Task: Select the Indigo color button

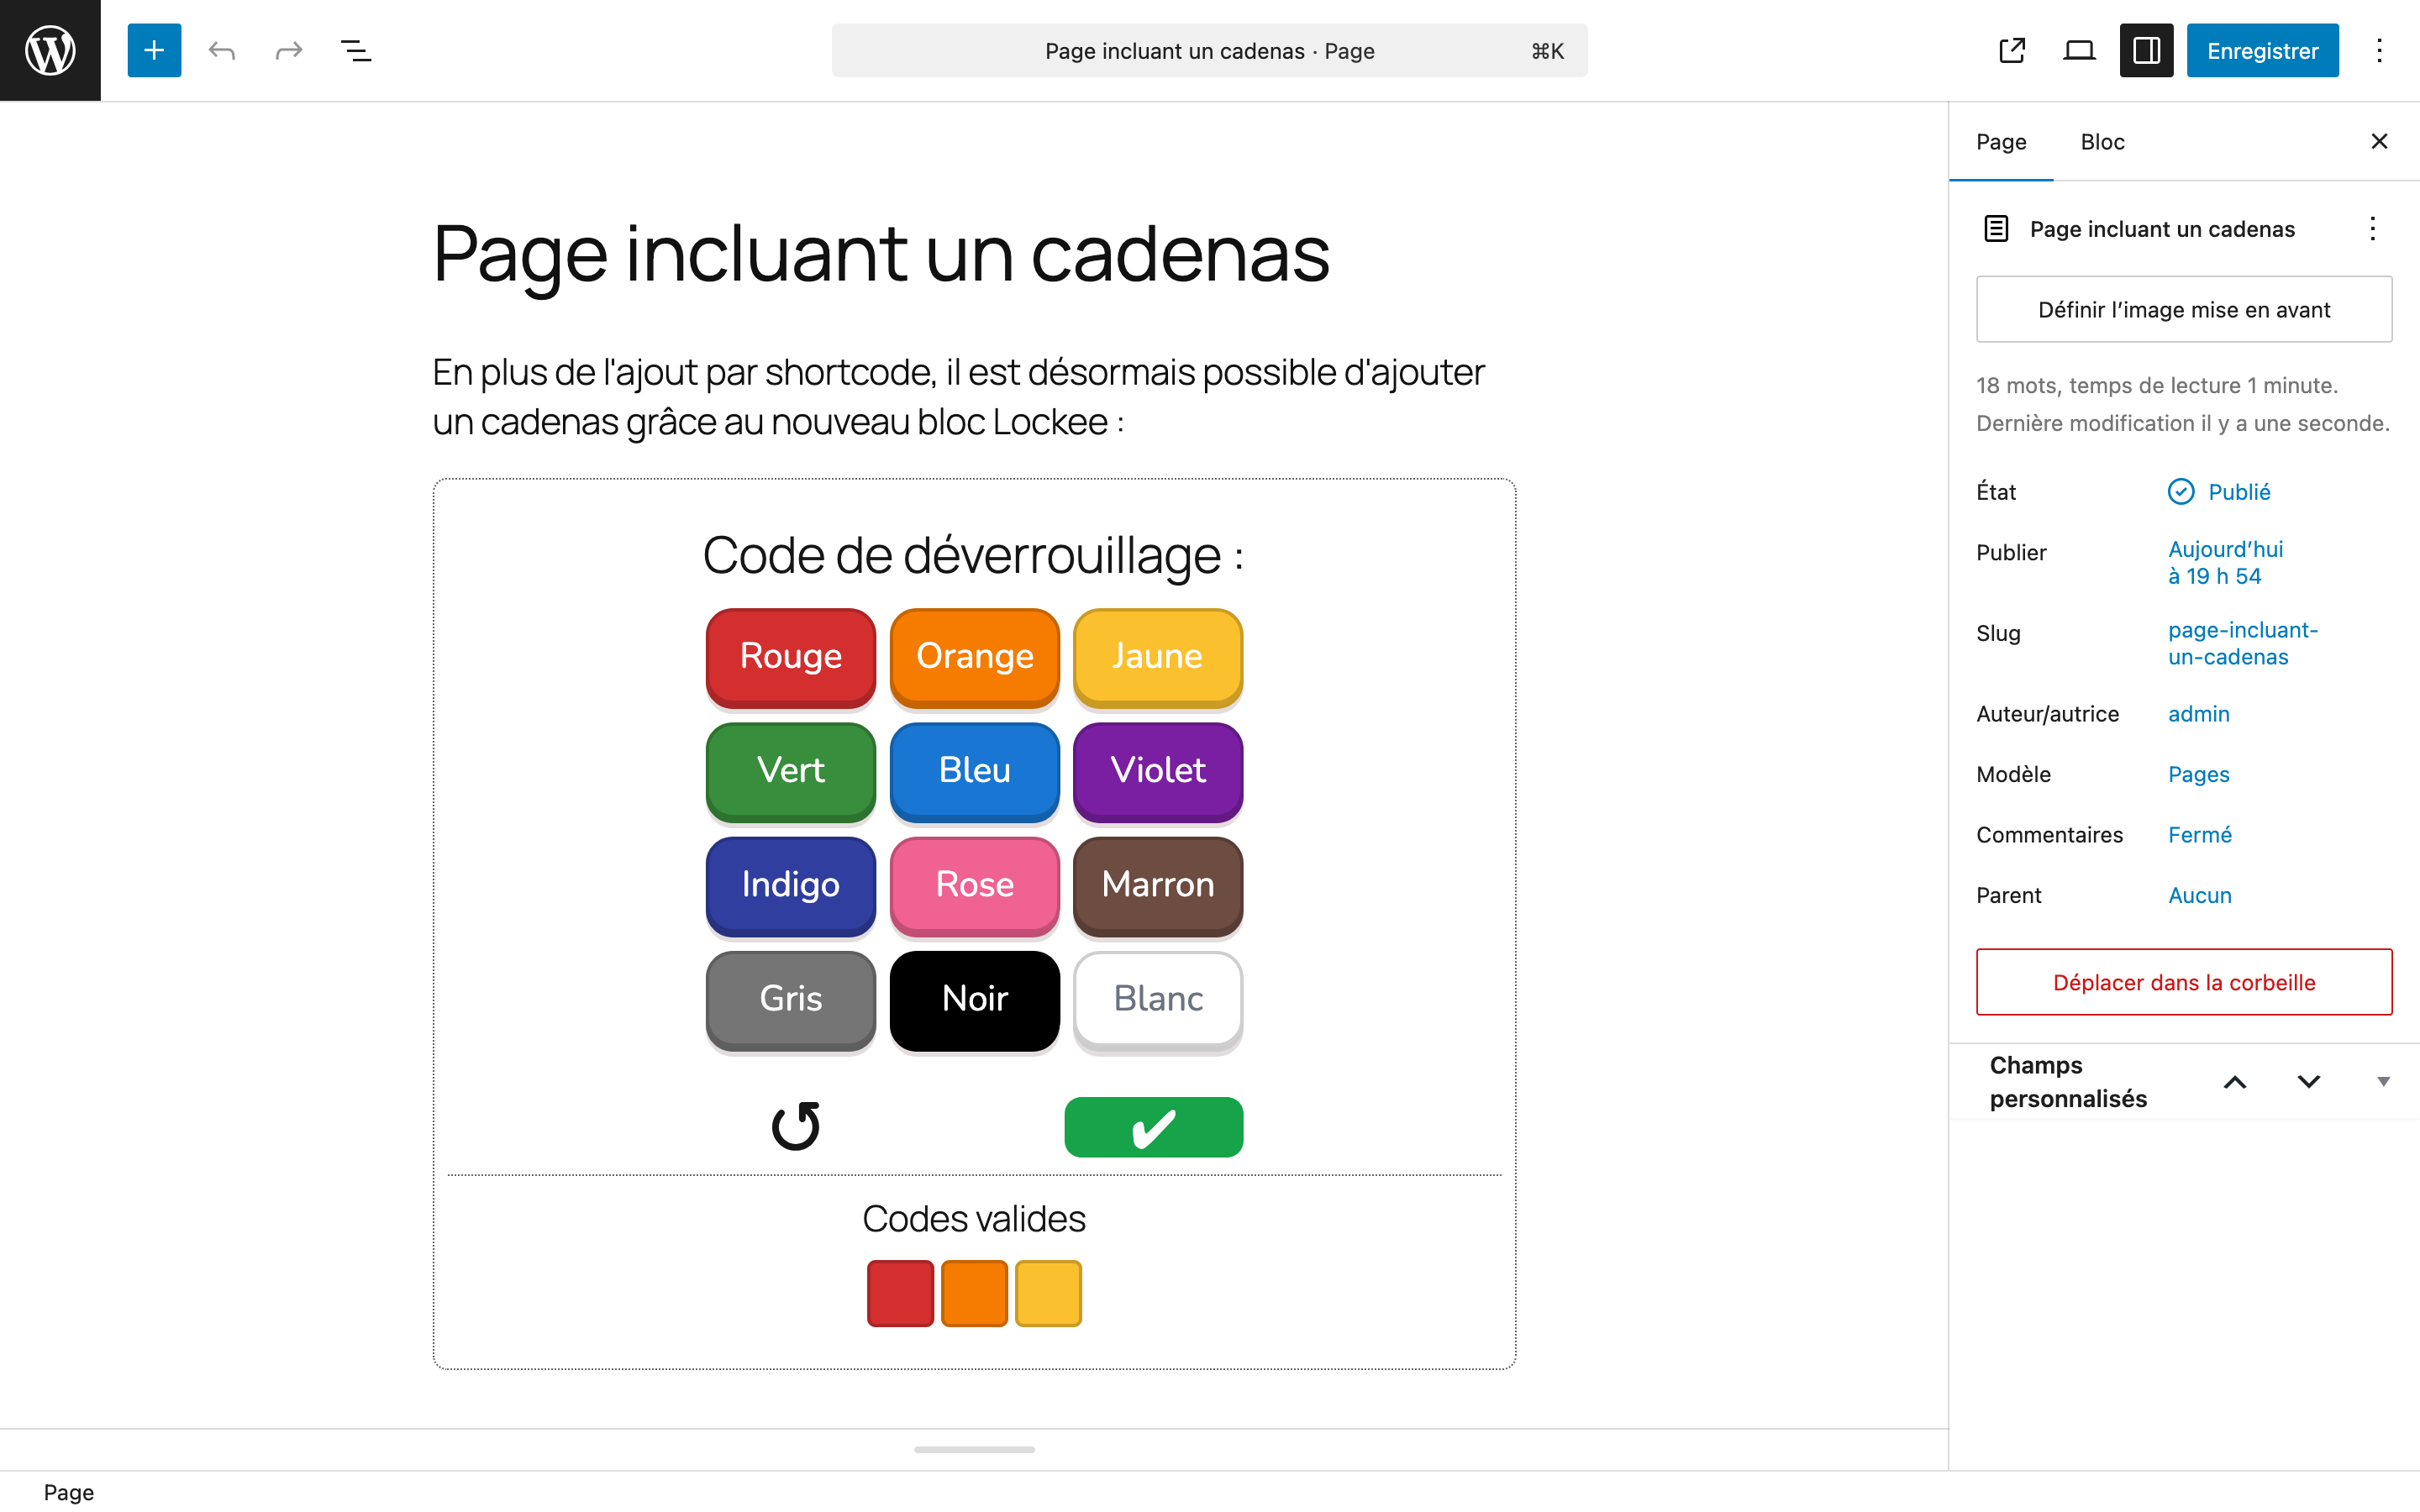Action: pos(790,885)
